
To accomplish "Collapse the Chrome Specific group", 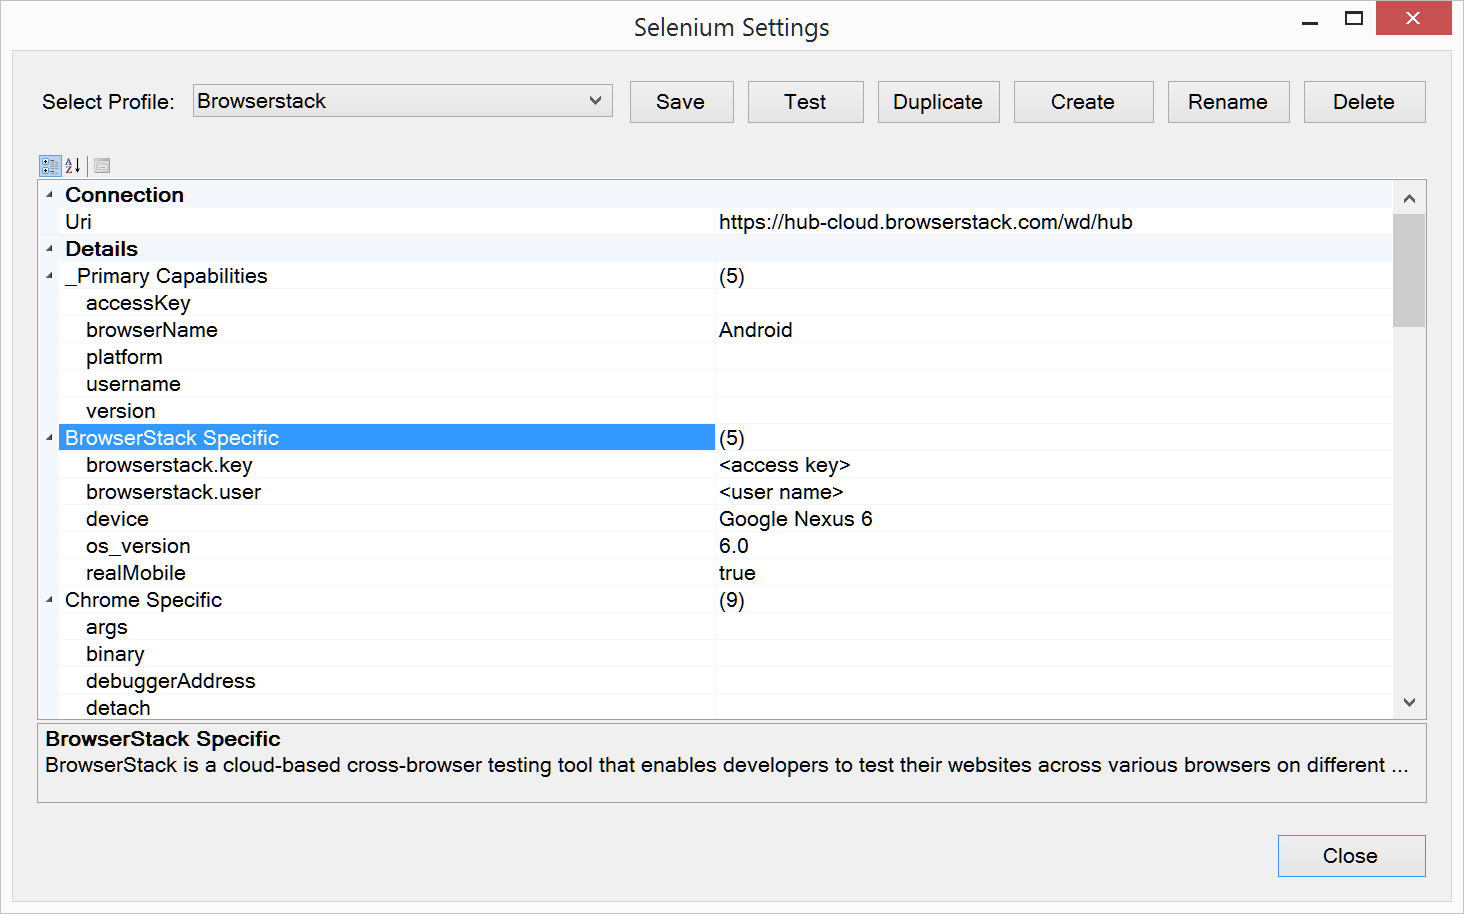I will [x=49, y=600].
